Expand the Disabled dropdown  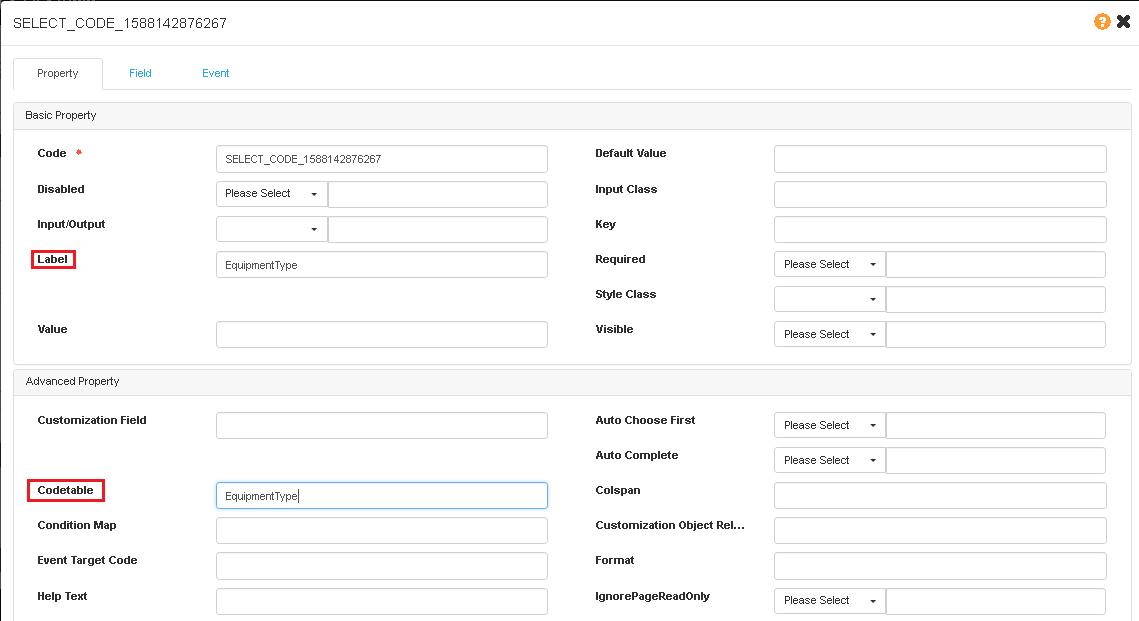pos(271,194)
